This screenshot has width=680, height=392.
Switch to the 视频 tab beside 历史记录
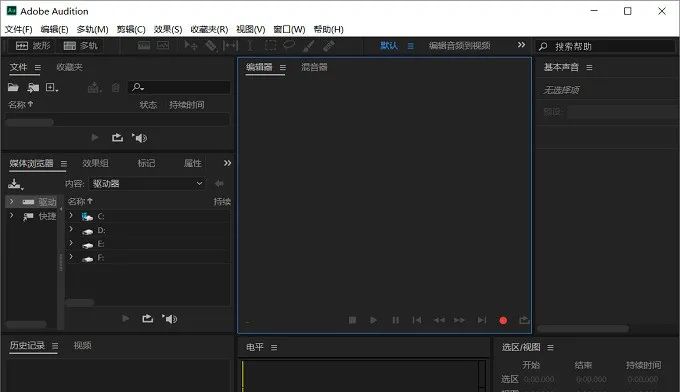[x=82, y=345]
